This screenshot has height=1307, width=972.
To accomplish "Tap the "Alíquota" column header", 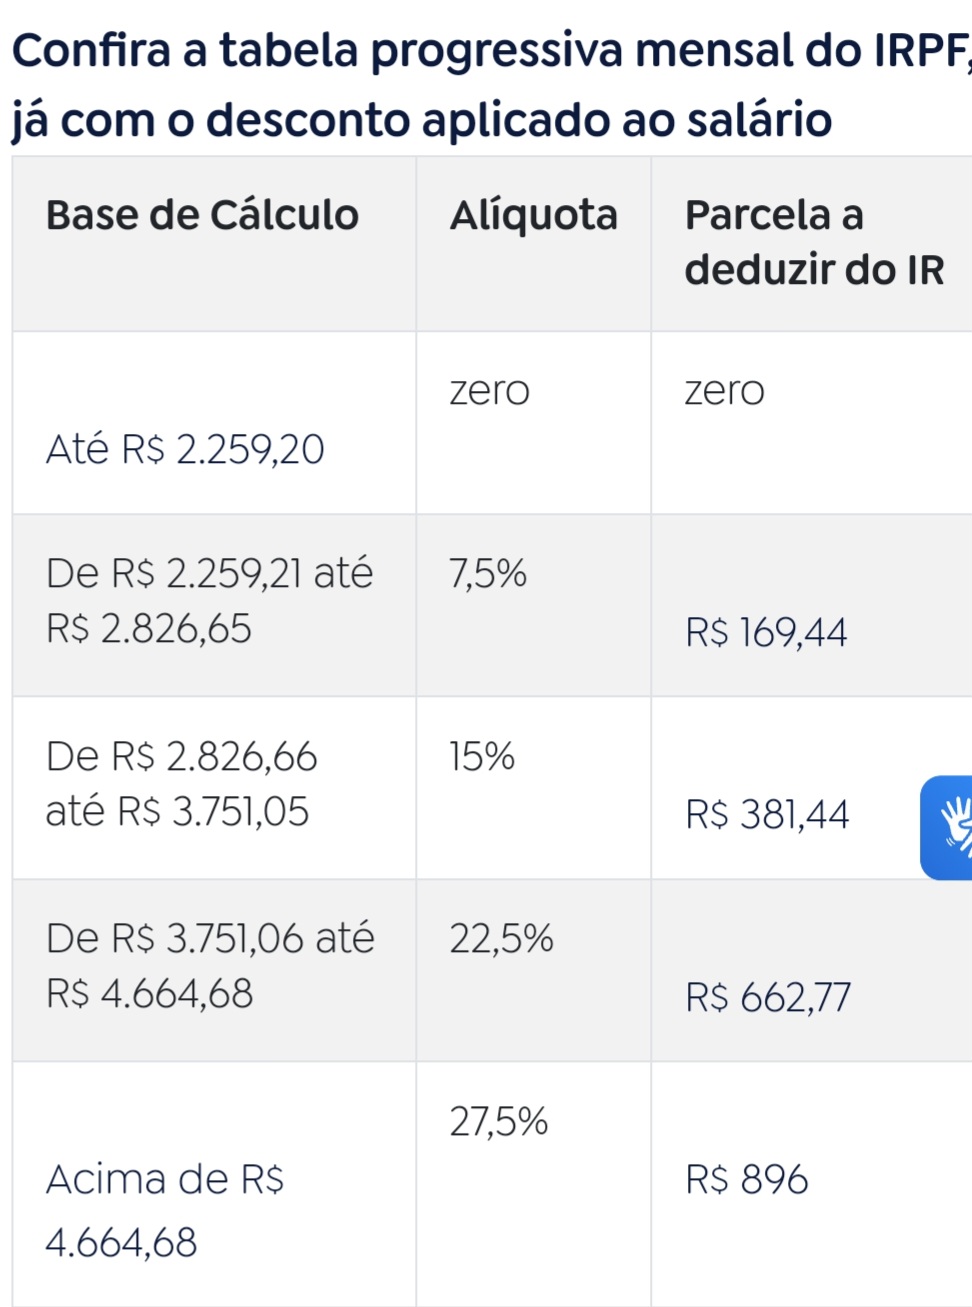I will [533, 216].
